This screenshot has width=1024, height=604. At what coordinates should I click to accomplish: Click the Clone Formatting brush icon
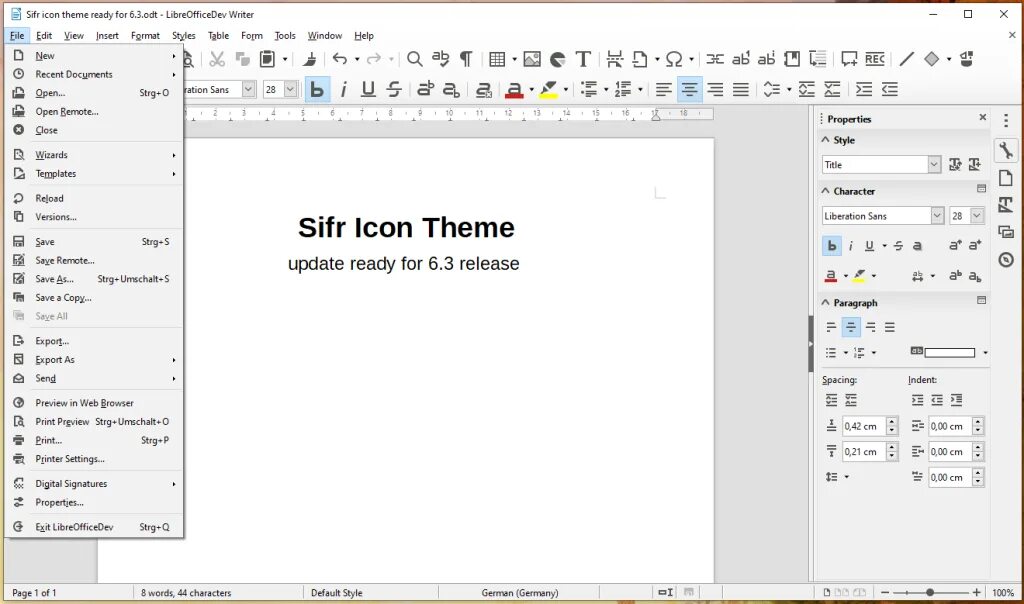(310, 59)
